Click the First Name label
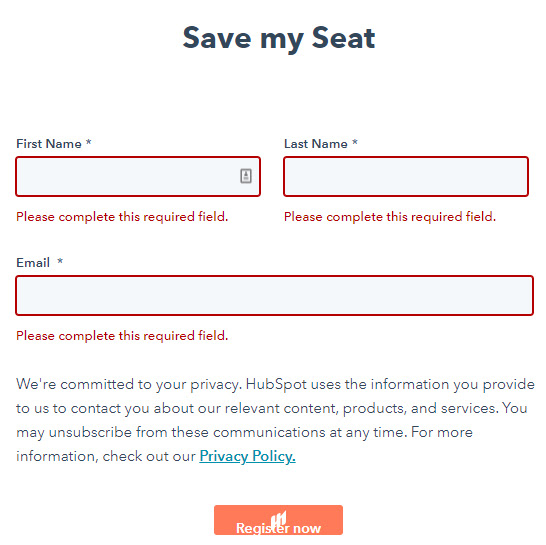The height and width of the screenshot is (545, 546). (49, 144)
